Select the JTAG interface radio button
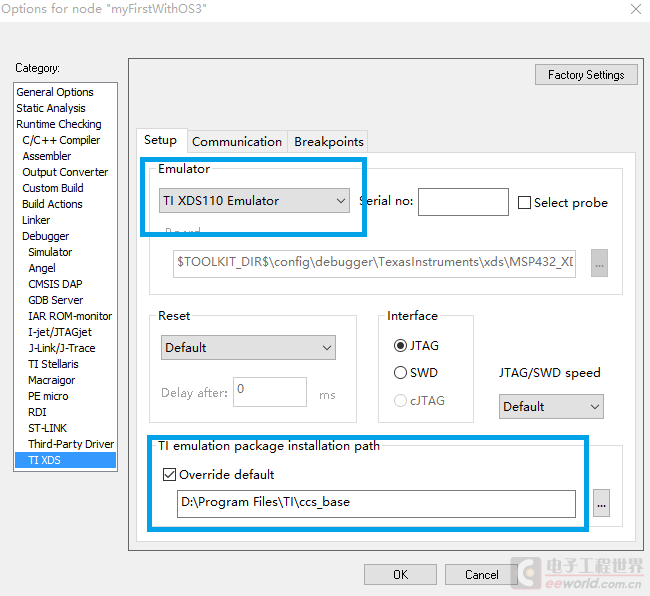 (400, 345)
